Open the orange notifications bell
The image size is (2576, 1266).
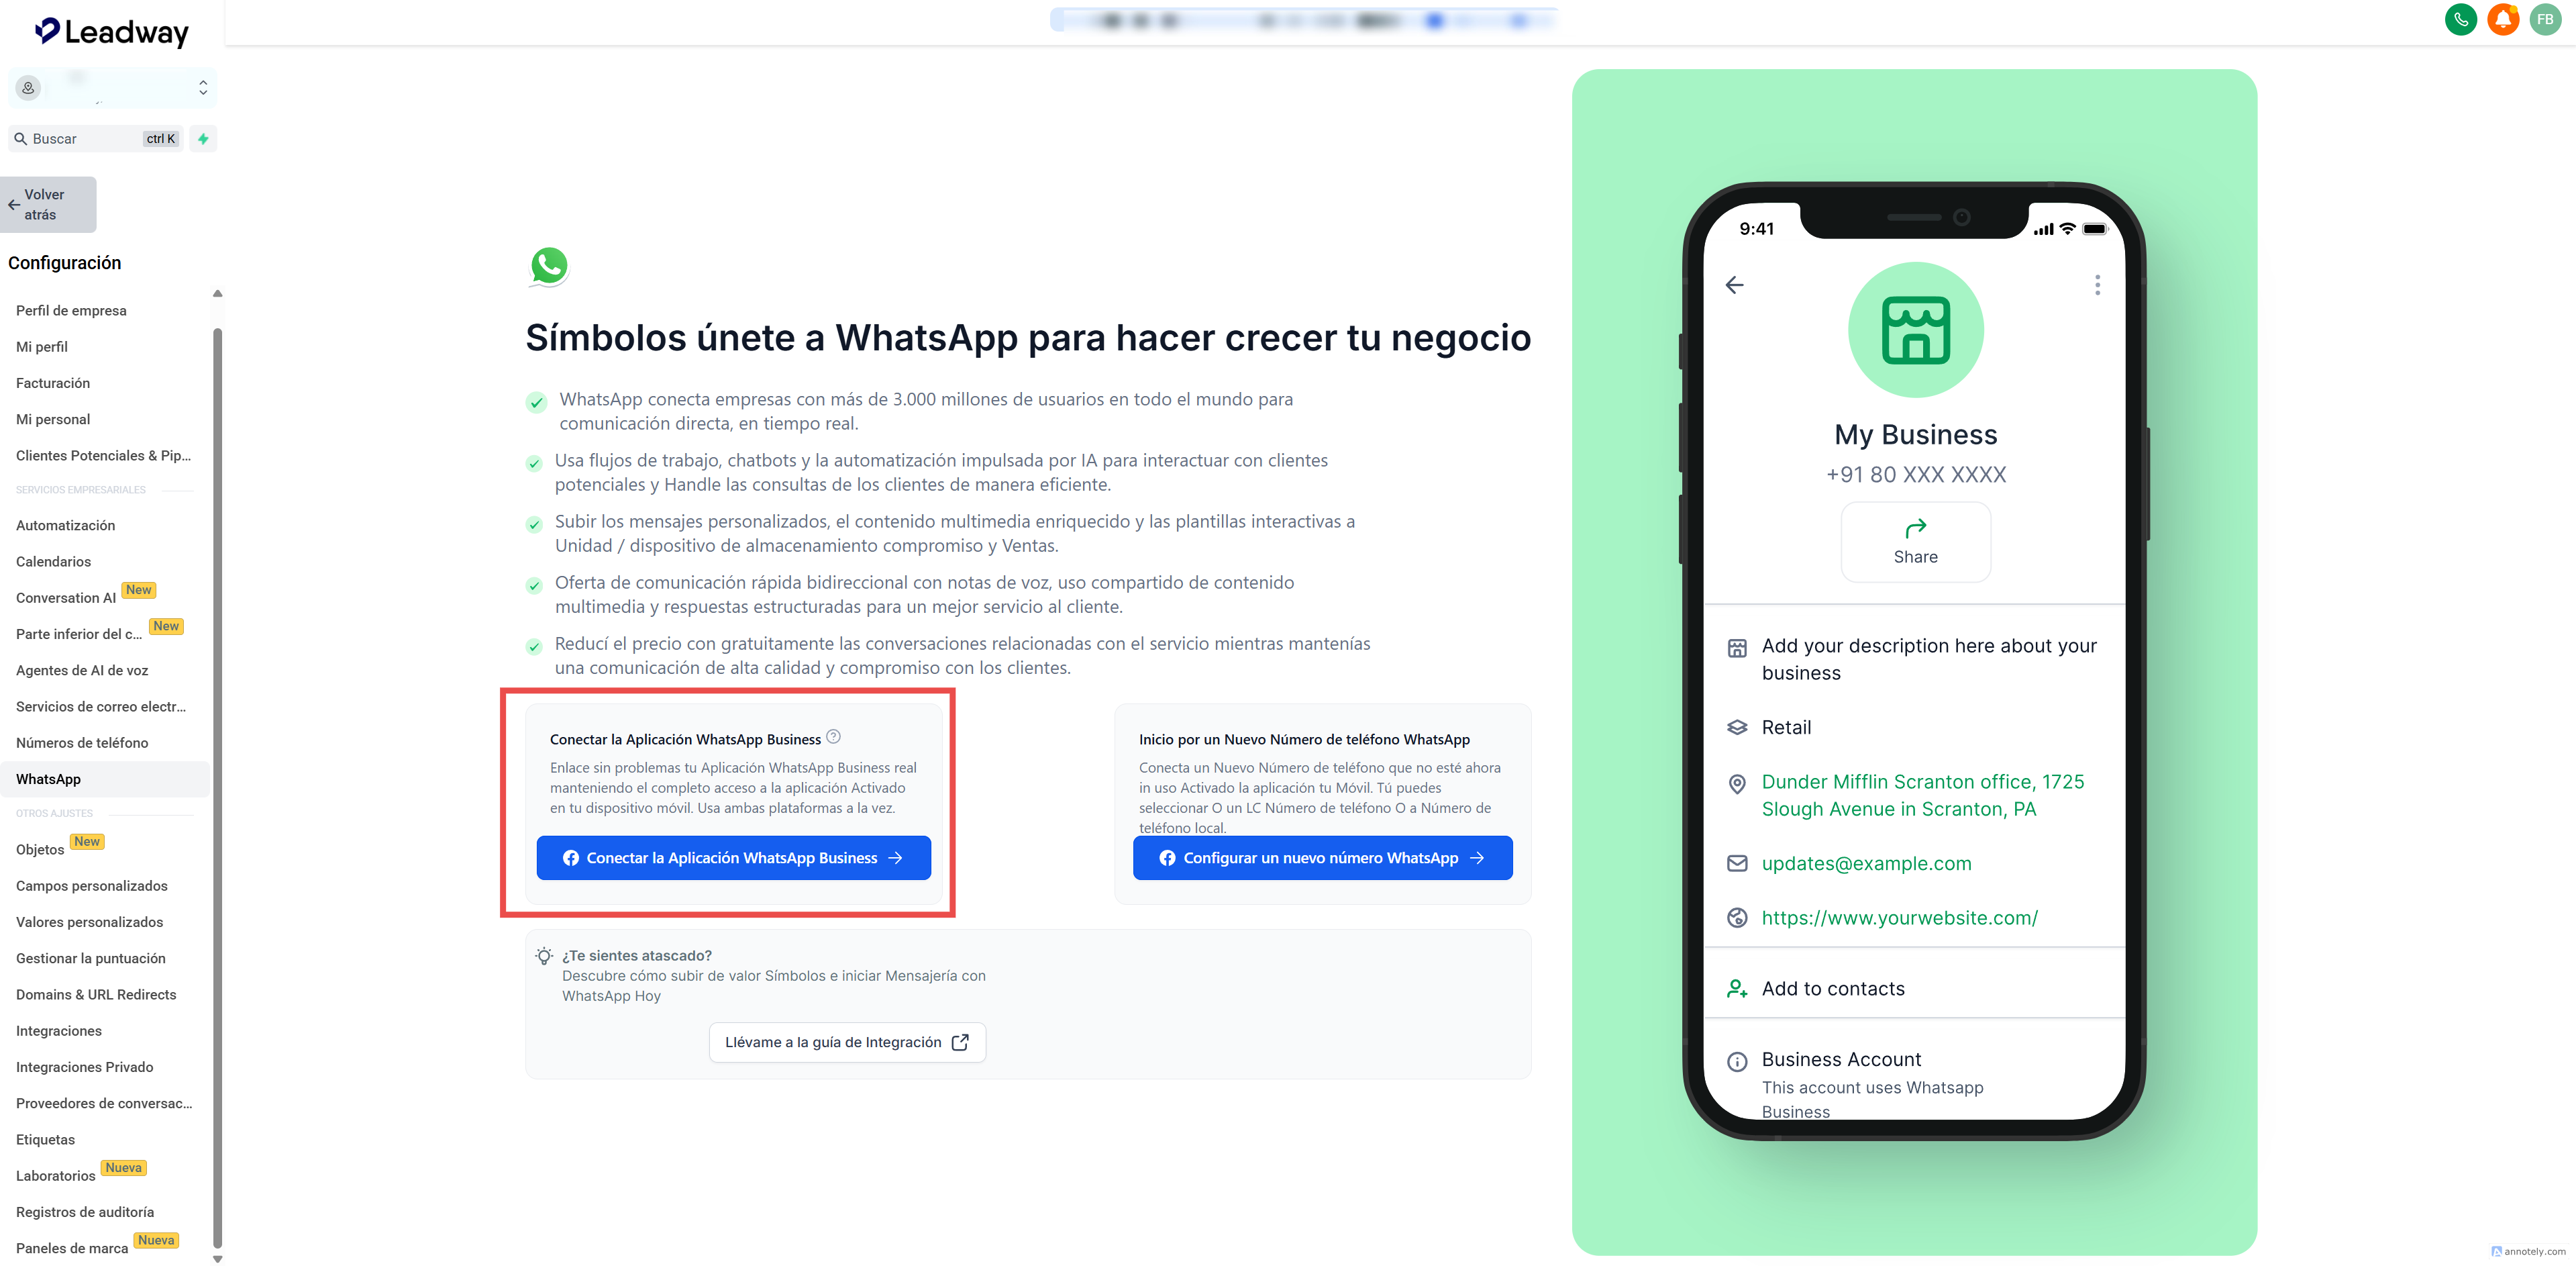pyautogui.click(x=2502, y=20)
